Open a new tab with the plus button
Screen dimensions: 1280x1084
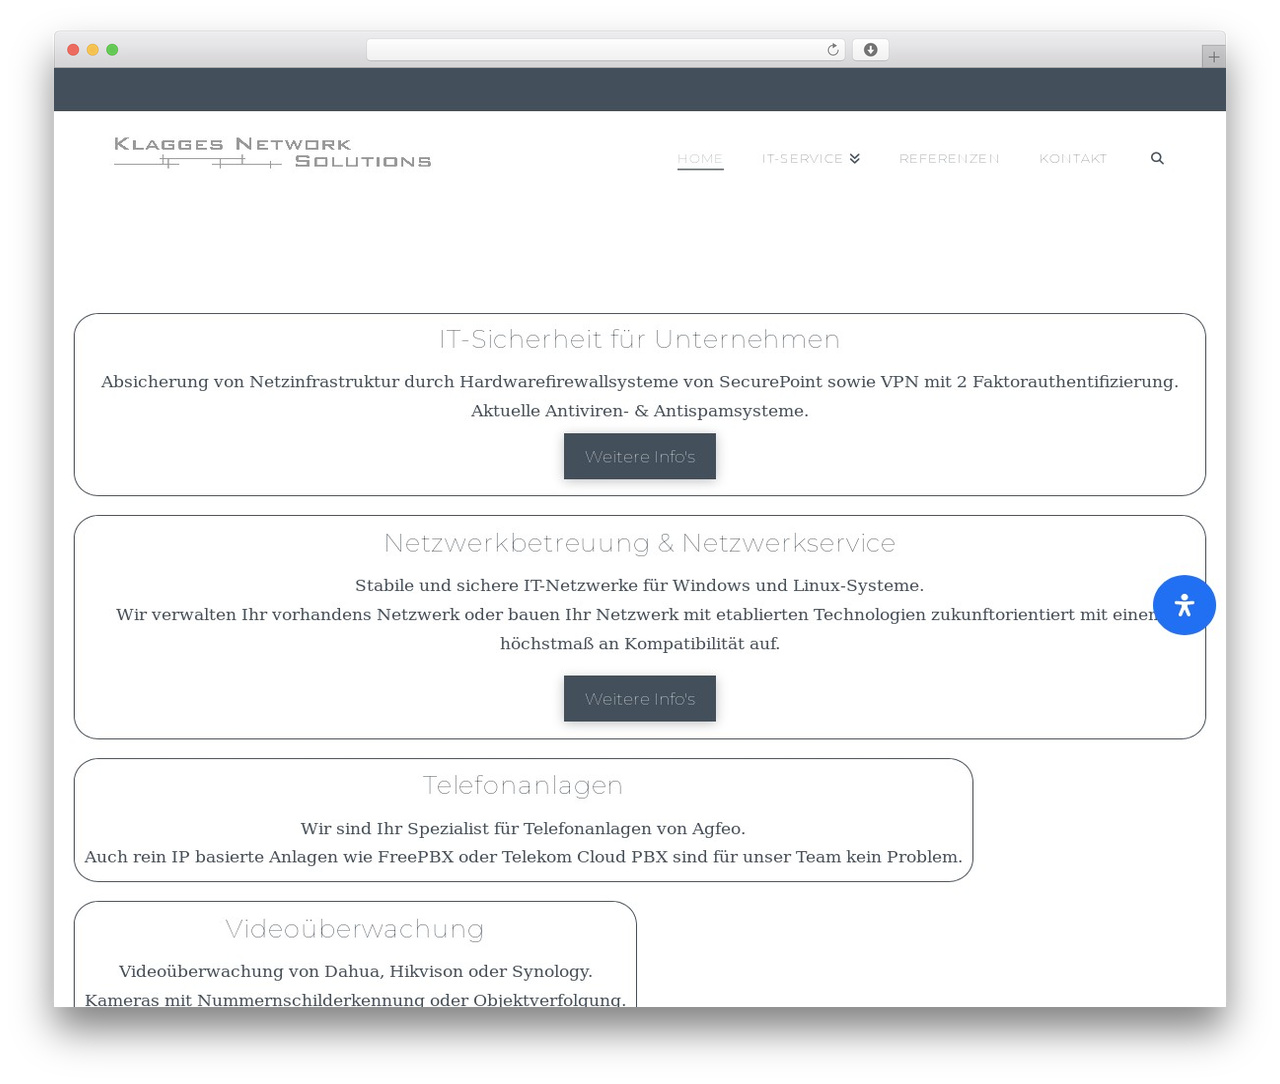pos(1213,57)
